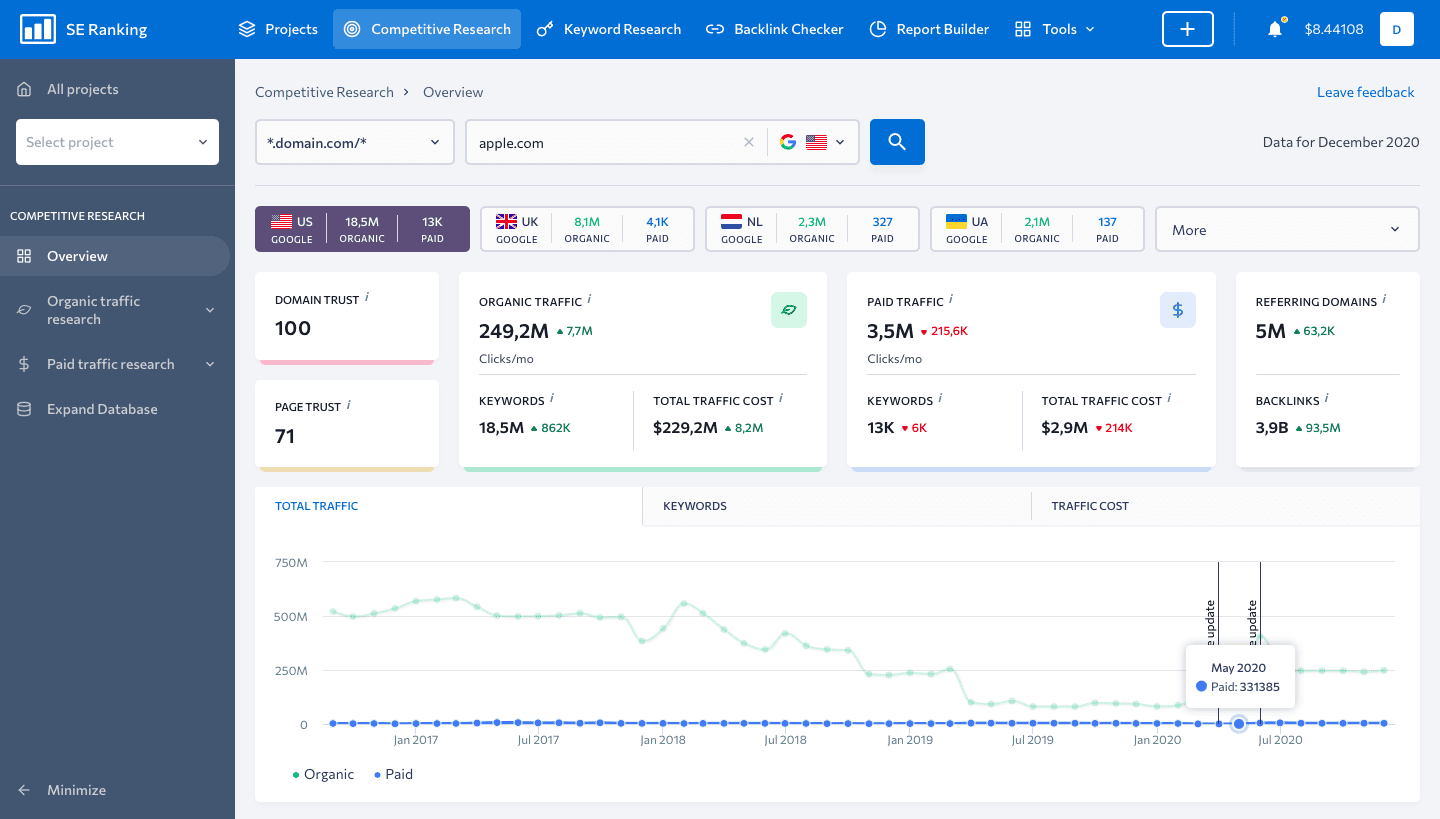
Task: Click the Referring Domains info icon
Action: point(1385,299)
